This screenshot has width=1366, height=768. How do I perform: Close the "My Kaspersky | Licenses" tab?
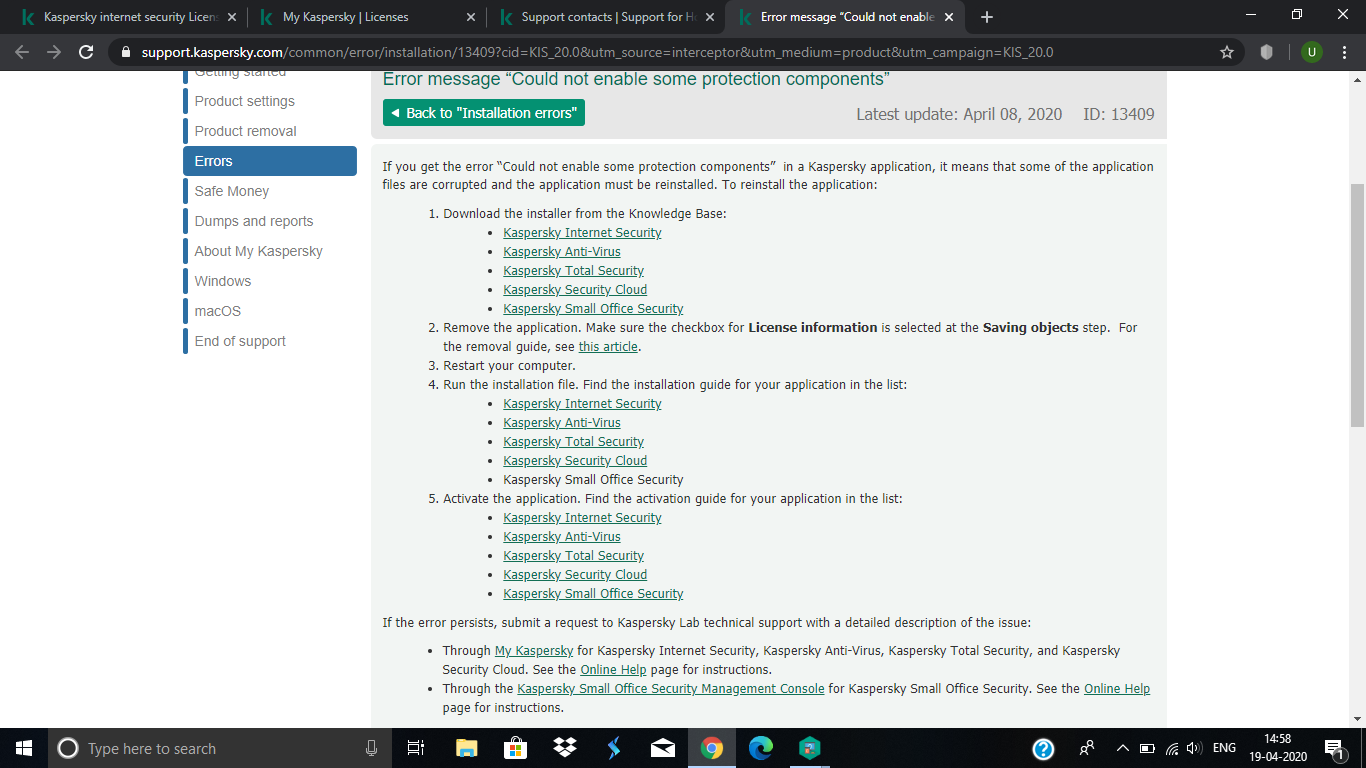[x=470, y=17]
